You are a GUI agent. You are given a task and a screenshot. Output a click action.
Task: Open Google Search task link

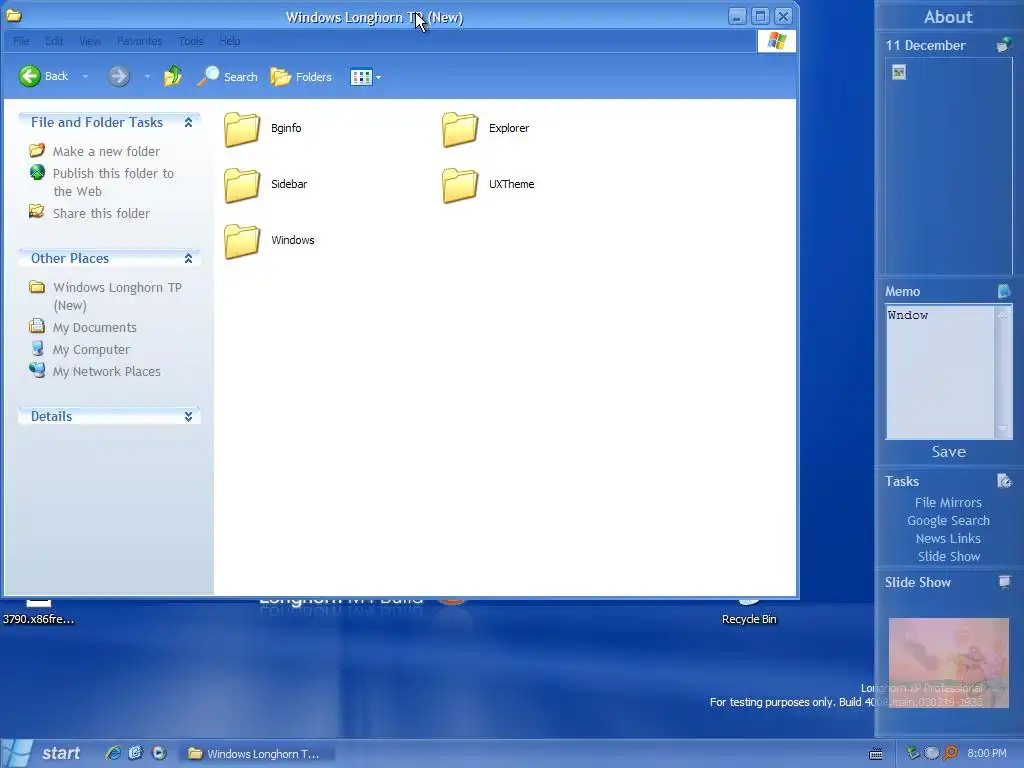point(948,520)
